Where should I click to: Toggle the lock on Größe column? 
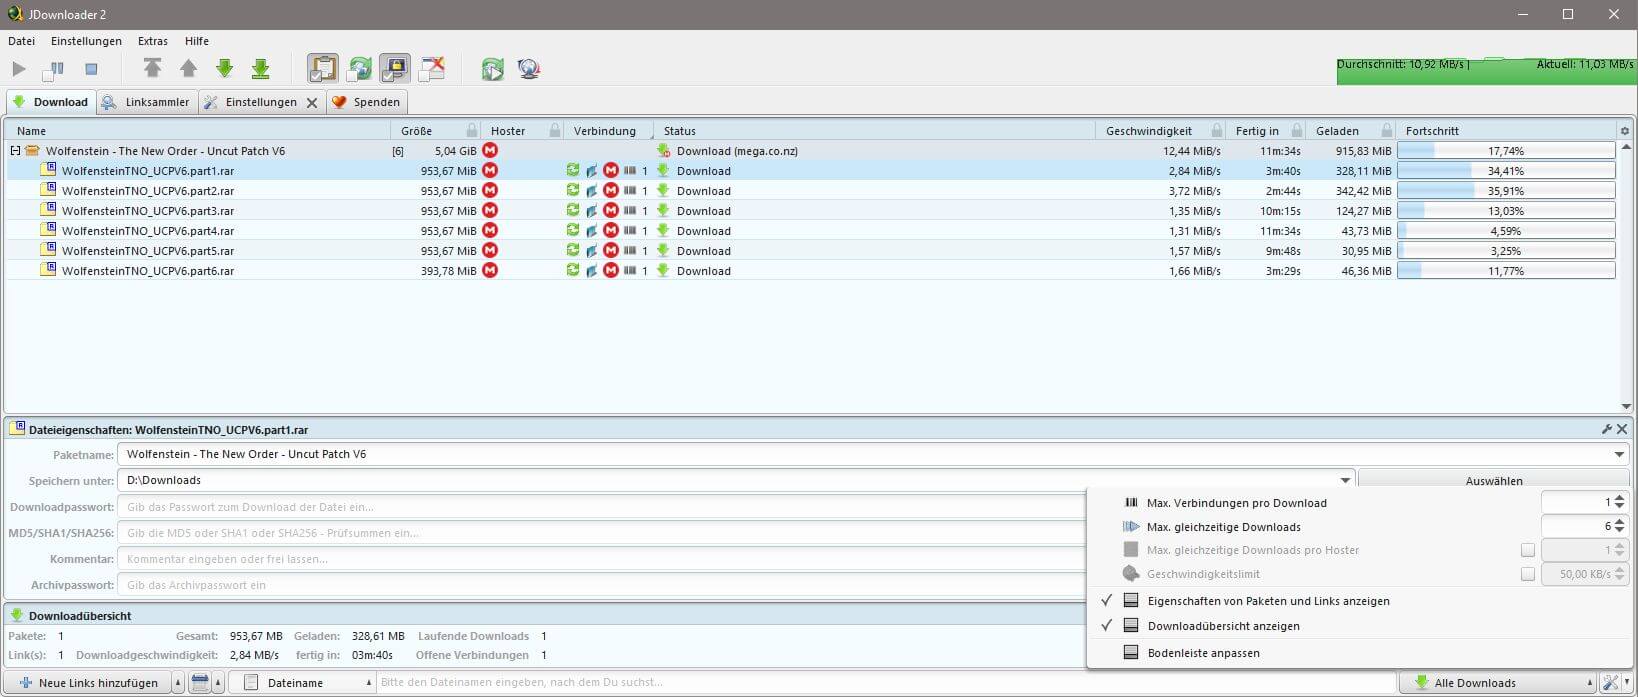coord(471,131)
